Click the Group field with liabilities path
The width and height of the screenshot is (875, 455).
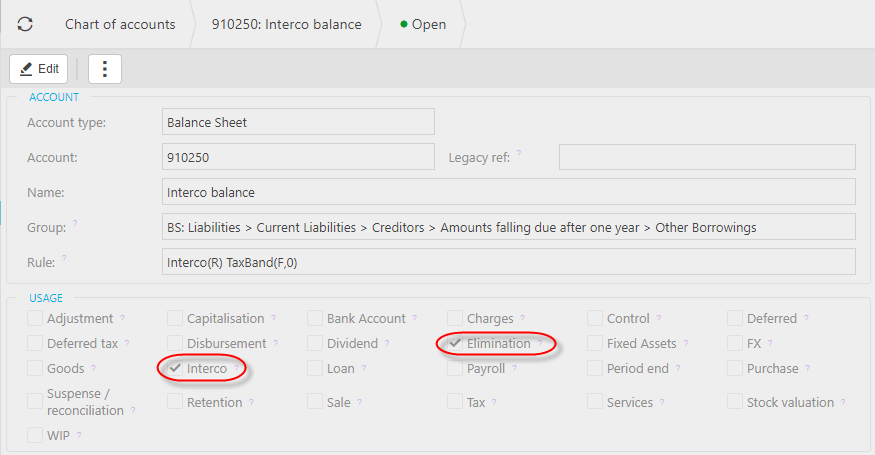click(508, 227)
